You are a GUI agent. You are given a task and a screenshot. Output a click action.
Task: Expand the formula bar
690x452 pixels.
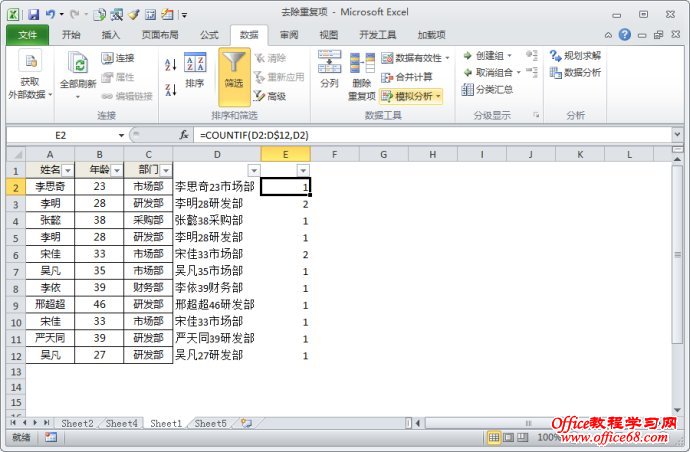pyautogui.click(x=677, y=134)
